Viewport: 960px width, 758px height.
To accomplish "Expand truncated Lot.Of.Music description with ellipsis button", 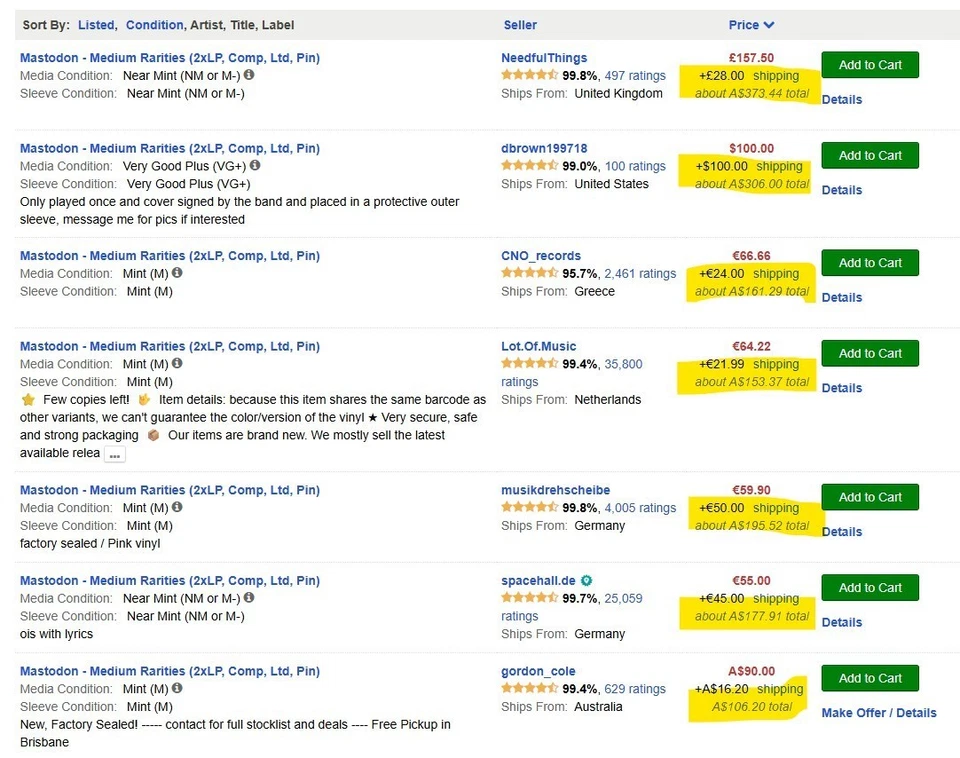I will click(115, 454).
